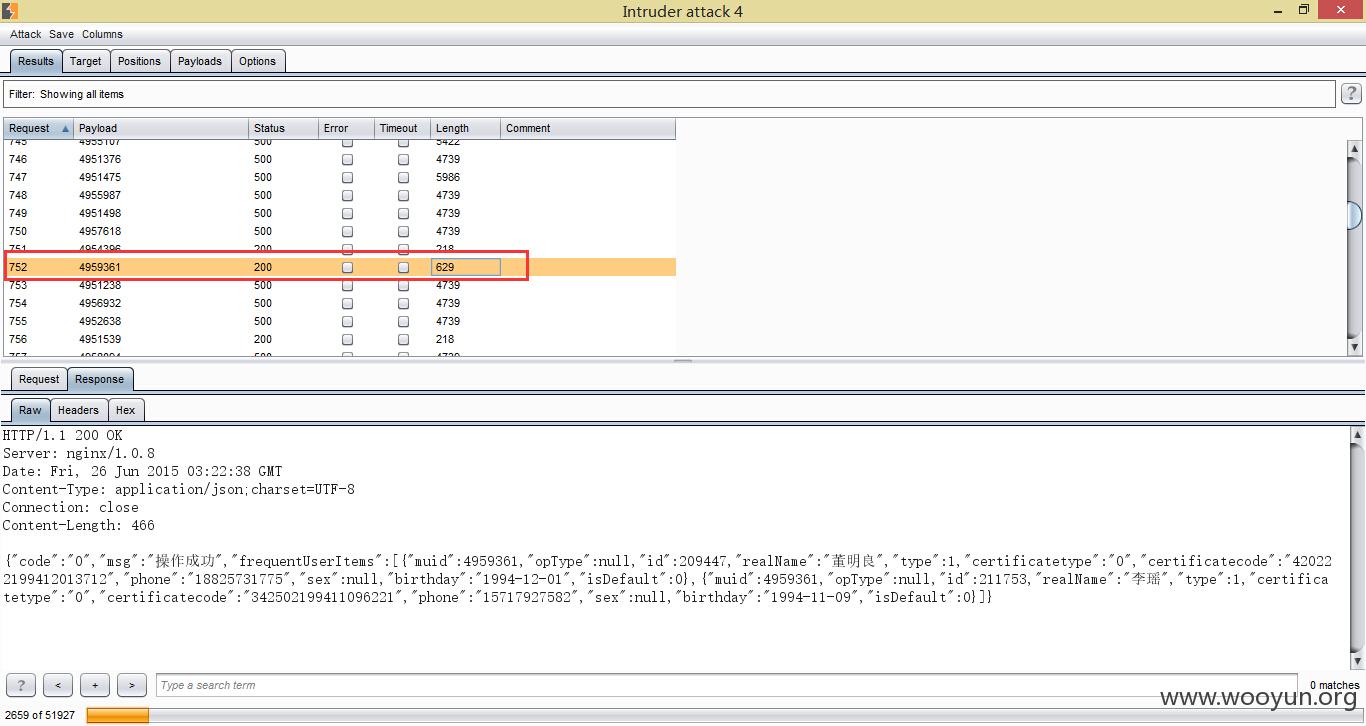Click the plus button beside search field
Screen dimensions: 1366x726
point(95,685)
